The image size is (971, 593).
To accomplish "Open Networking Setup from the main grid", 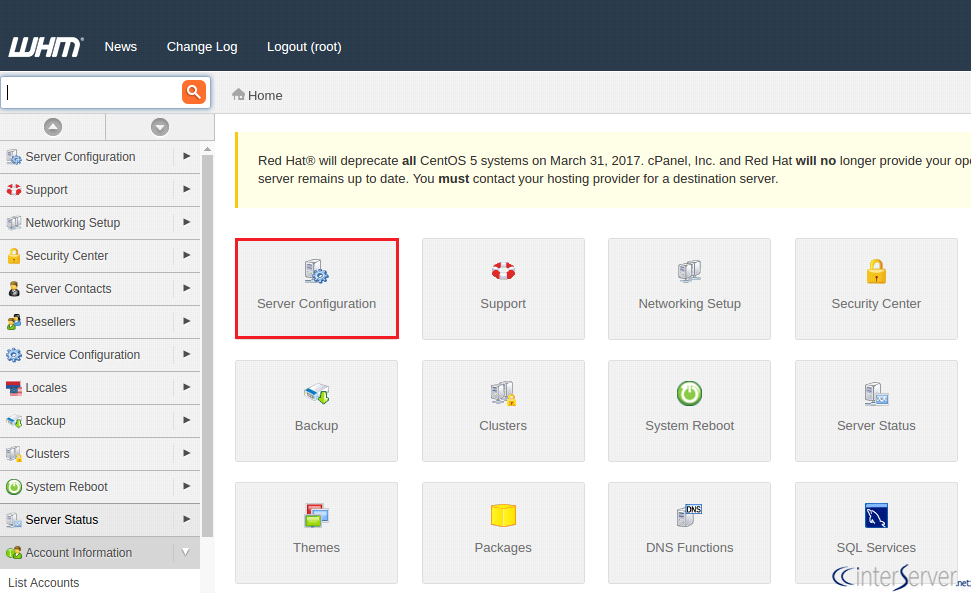I will click(x=689, y=288).
